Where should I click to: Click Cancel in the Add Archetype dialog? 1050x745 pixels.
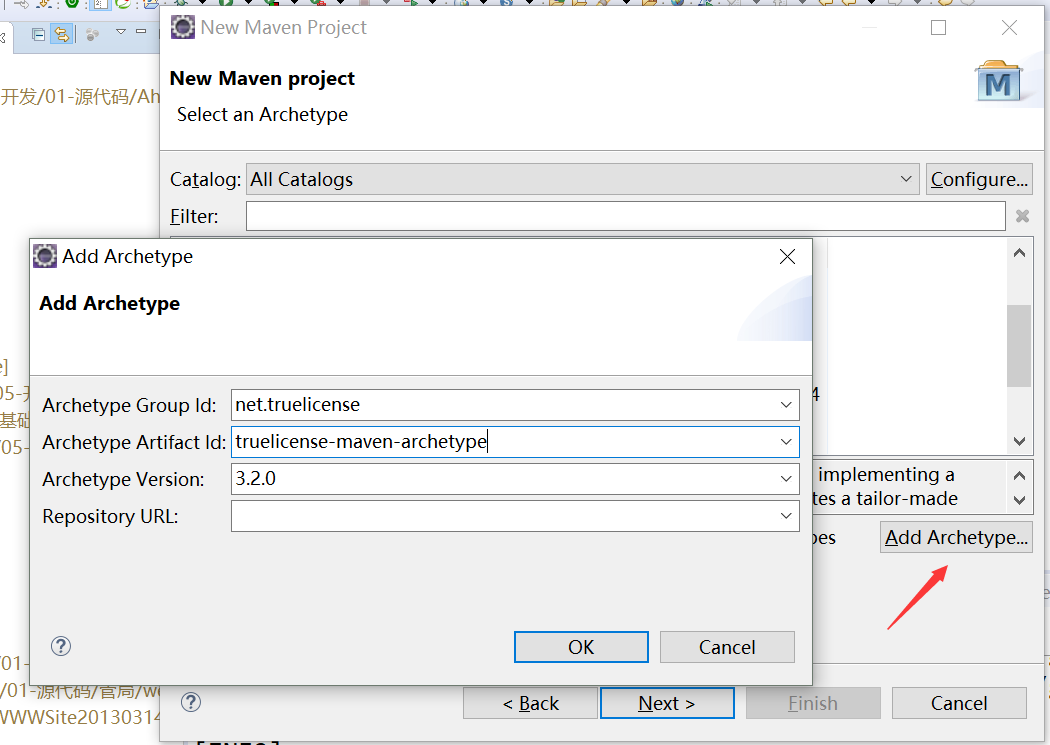[x=727, y=647]
